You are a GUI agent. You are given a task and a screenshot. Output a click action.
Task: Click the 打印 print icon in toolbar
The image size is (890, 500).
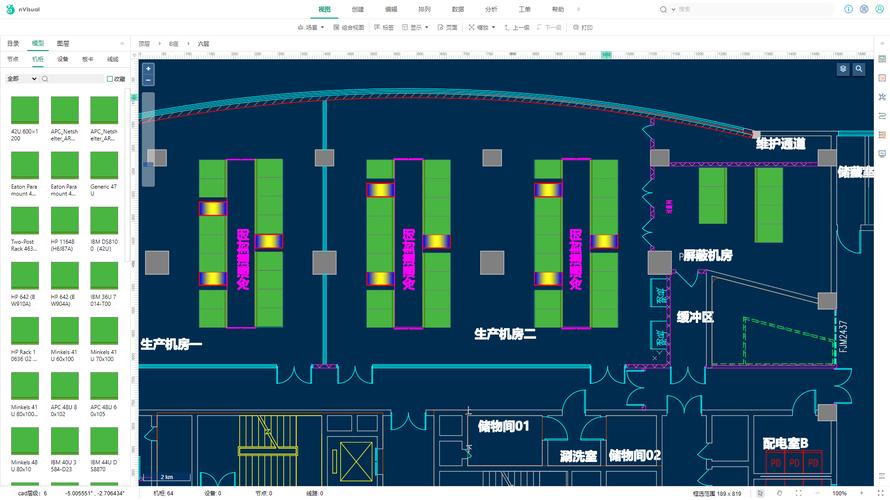(x=583, y=27)
